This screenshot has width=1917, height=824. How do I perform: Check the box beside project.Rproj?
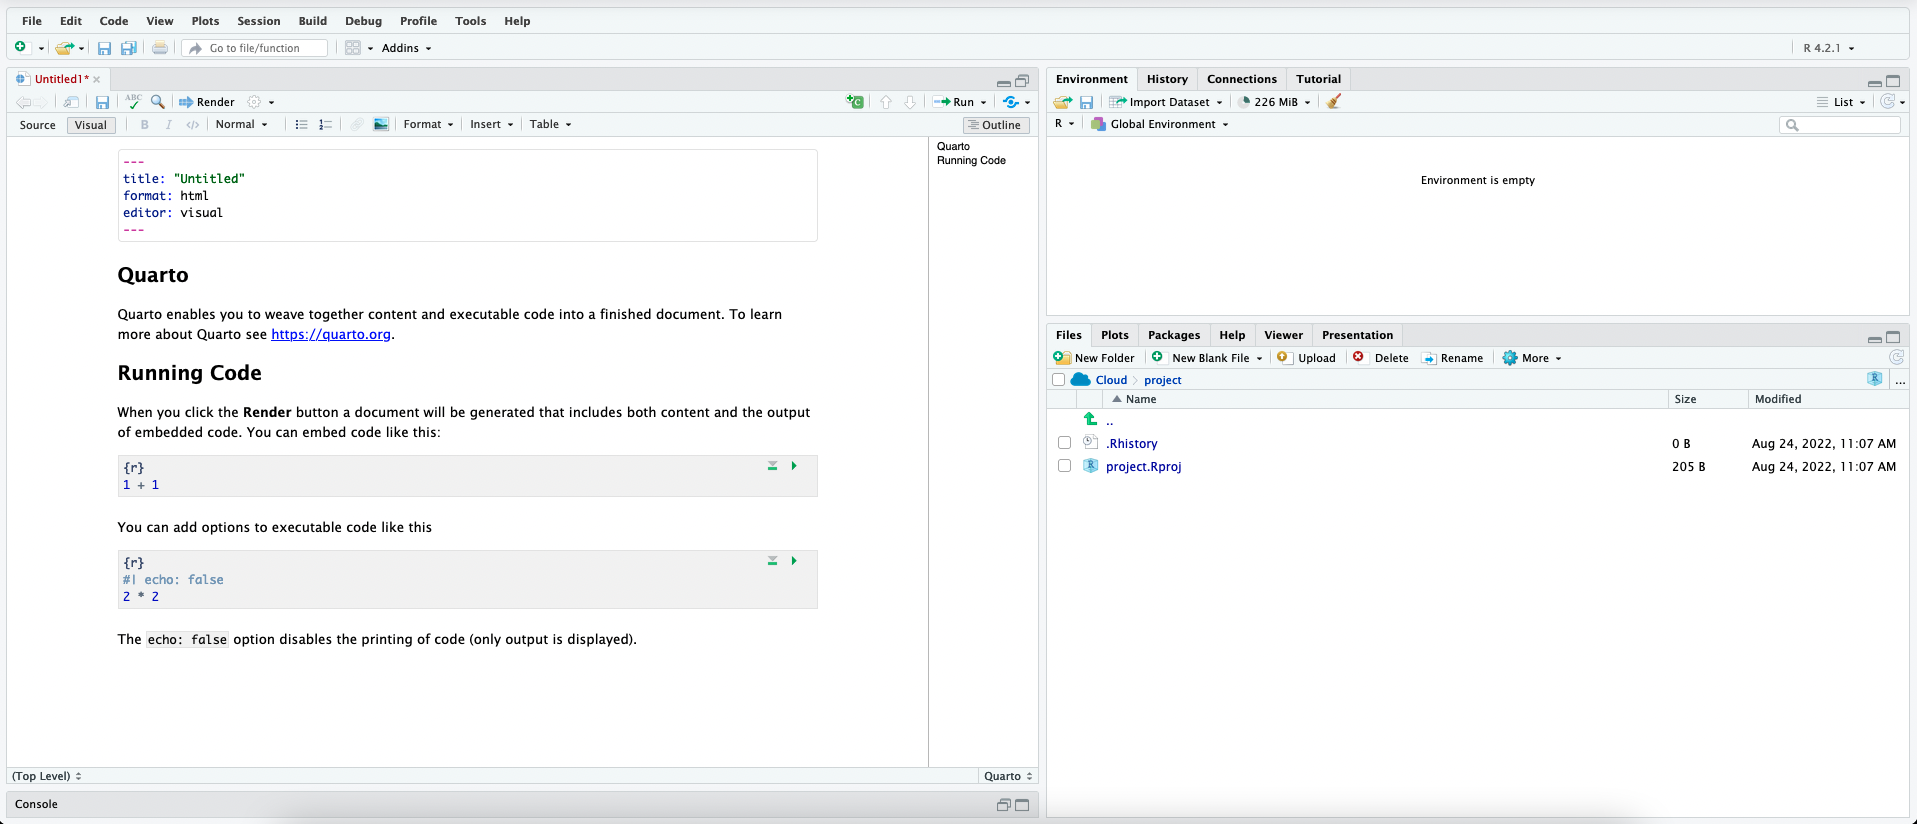click(1064, 466)
